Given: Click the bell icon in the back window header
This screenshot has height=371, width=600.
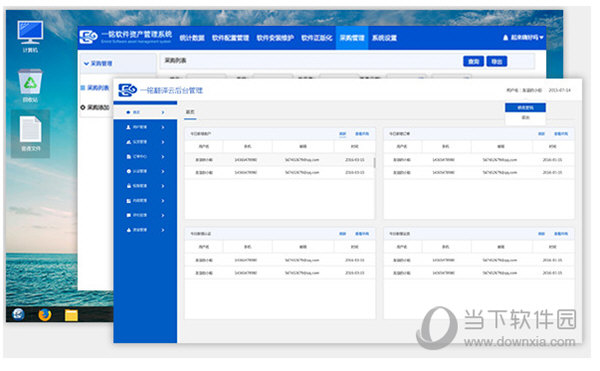Looking at the screenshot, I should pyautogui.click(x=505, y=37).
